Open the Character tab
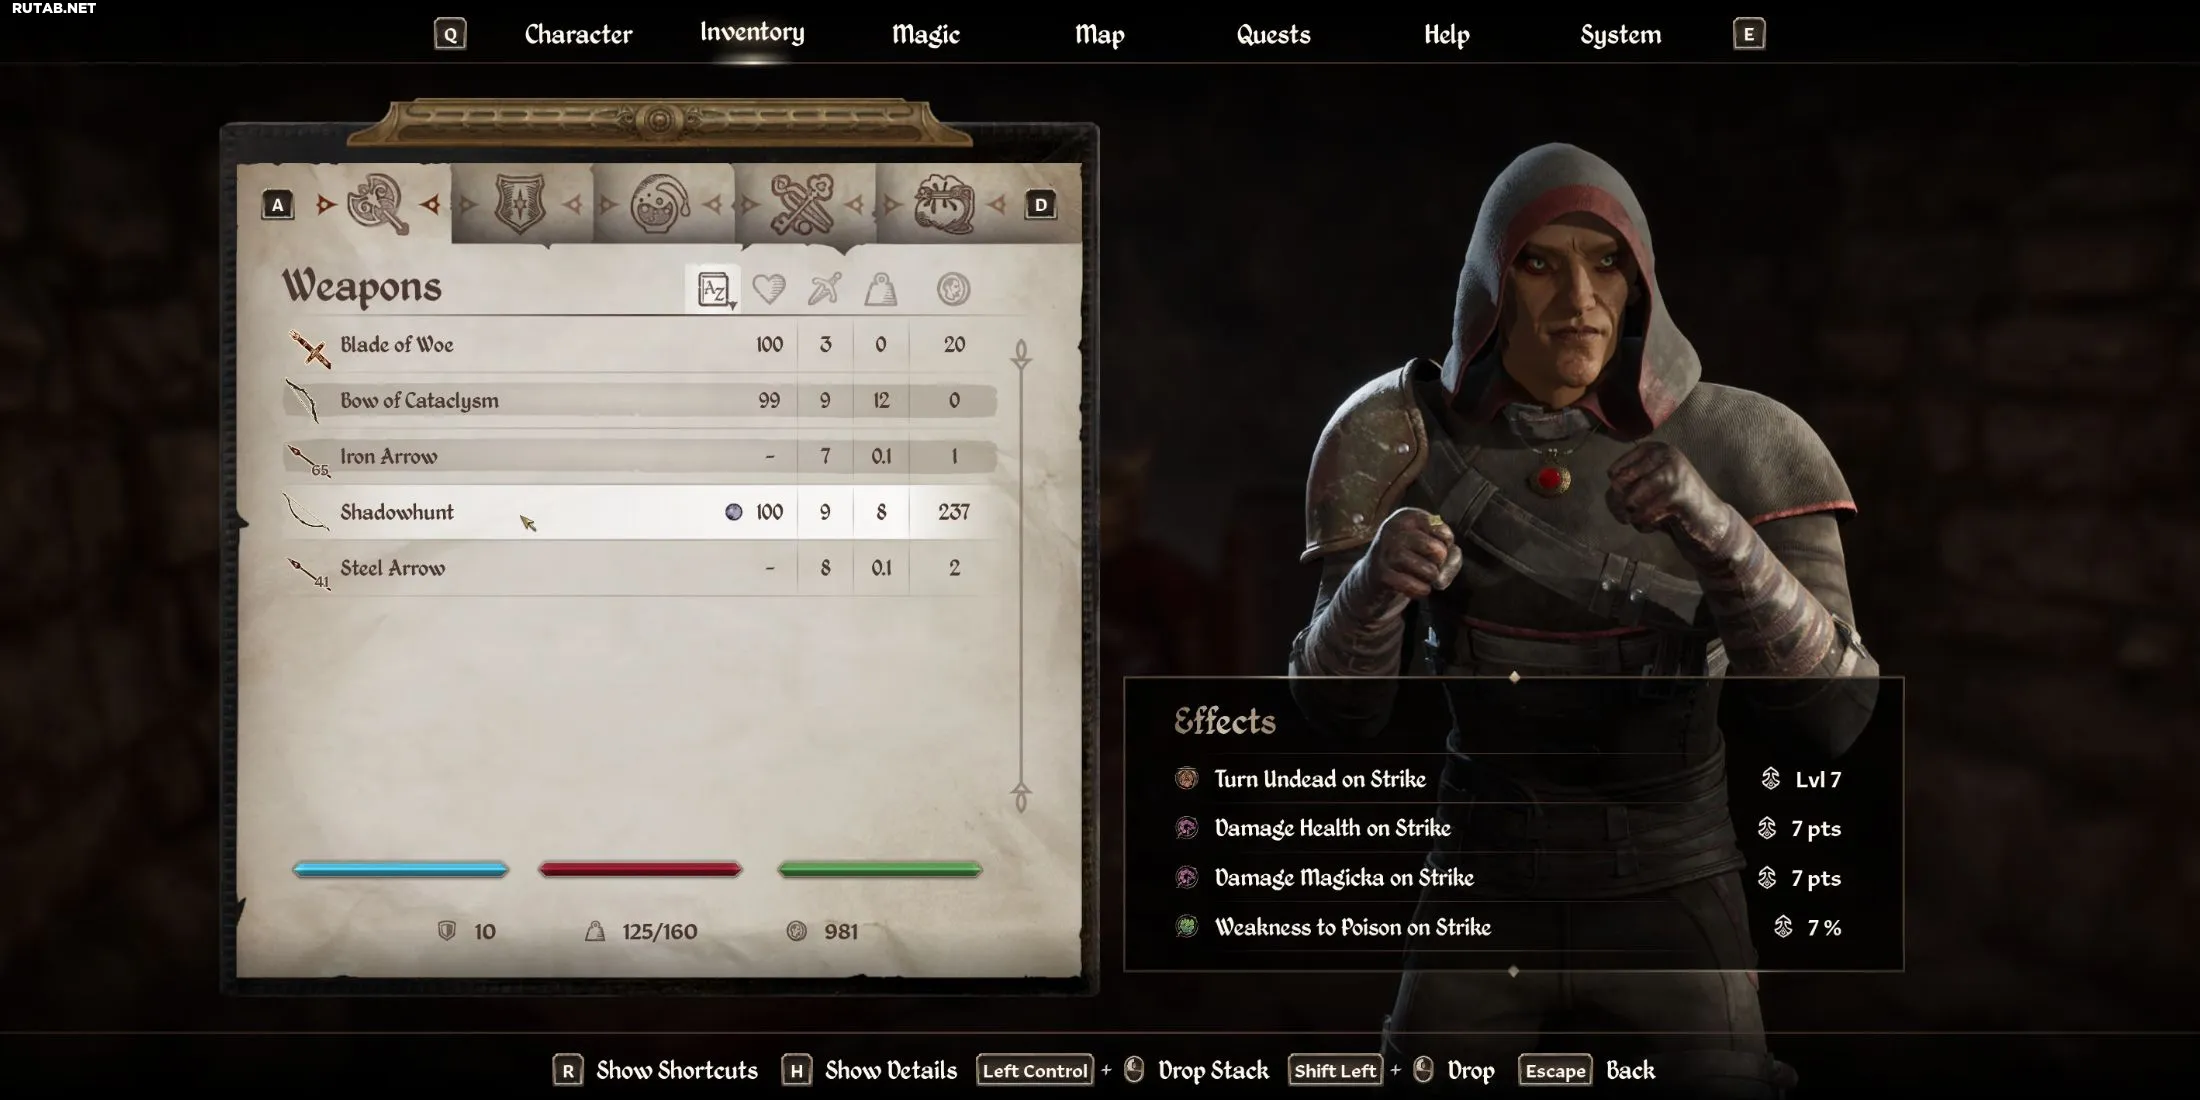 [578, 35]
